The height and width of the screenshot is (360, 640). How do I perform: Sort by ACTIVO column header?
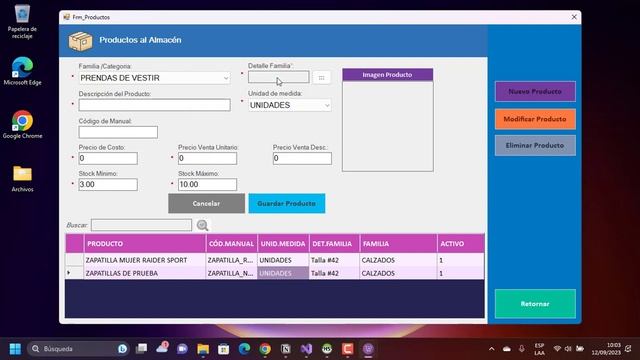(x=461, y=244)
